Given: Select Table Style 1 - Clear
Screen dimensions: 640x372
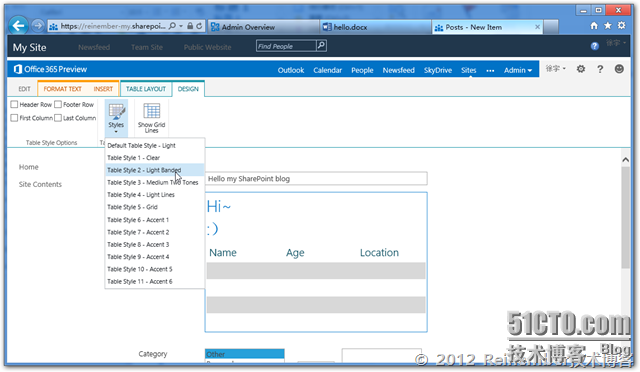Looking at the screenshot, I should coord(155,158).
